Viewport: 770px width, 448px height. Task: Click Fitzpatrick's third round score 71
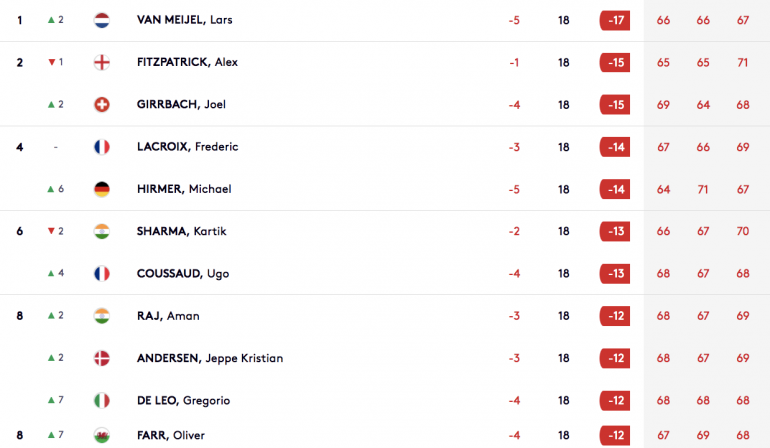[x=742, y=62]
